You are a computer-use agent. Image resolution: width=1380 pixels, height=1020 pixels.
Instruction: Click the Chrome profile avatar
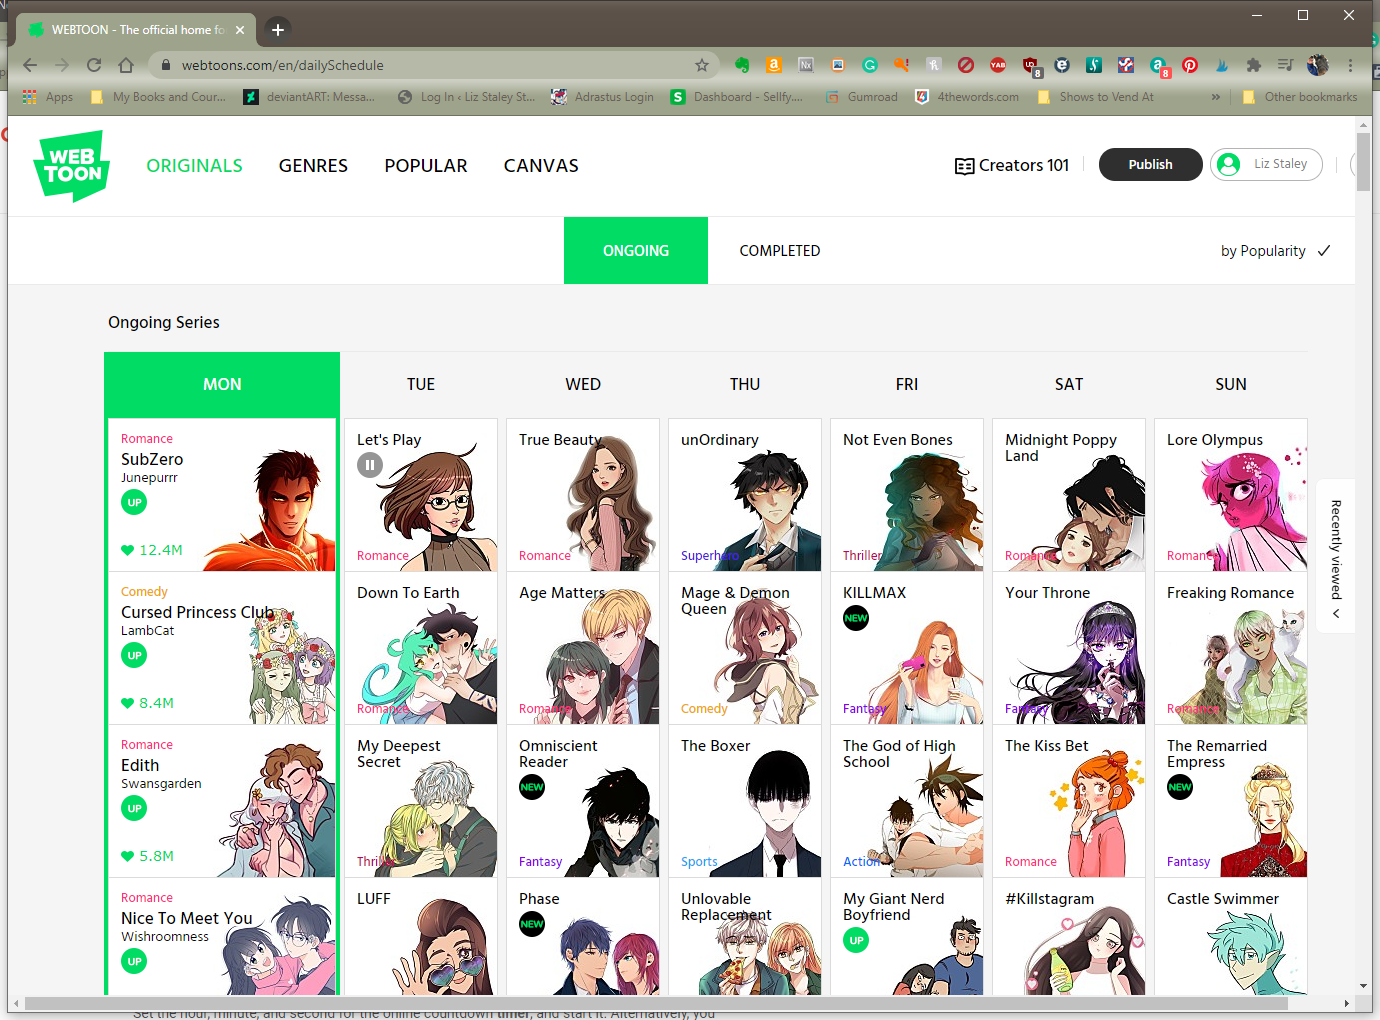point(1318,65)
